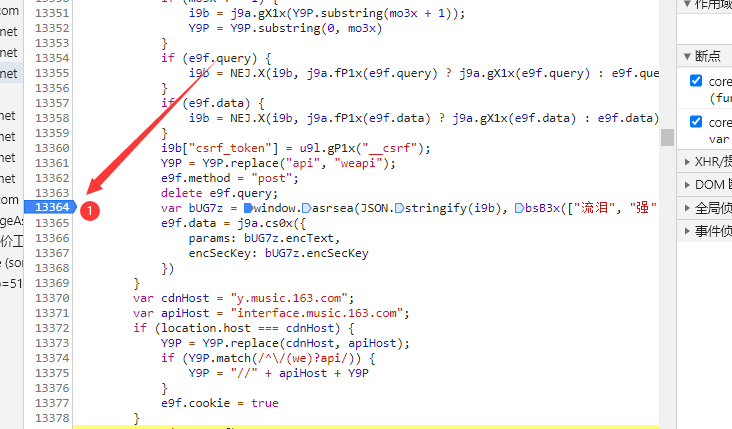Select the highlighted file in the navigator
Image resolution: width=732 pixels, height=429 pixels.
coord(10,73)
